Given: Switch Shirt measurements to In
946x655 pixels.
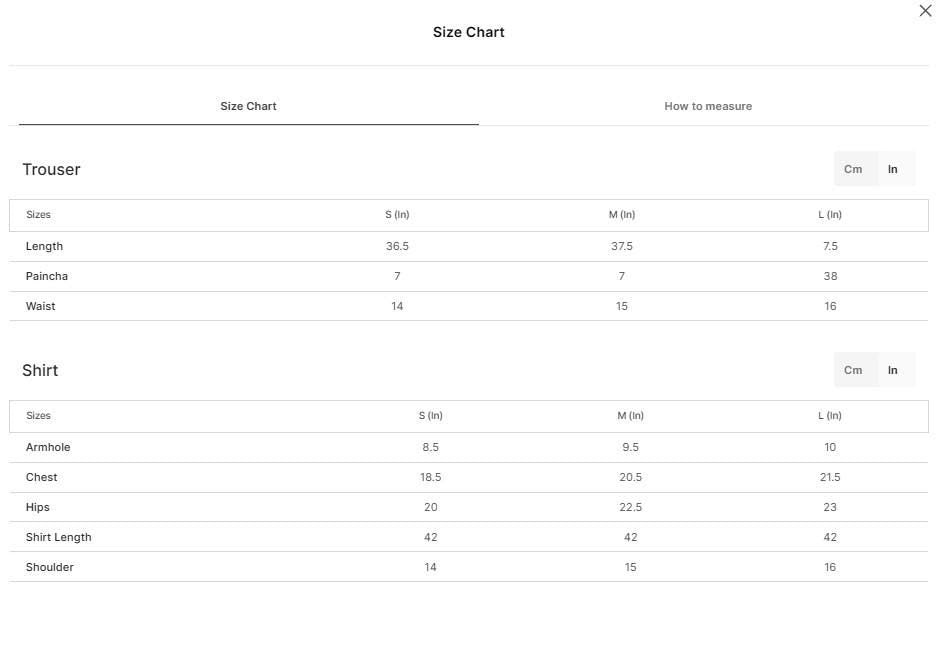Looking at the screenshot, I should 892,370.
